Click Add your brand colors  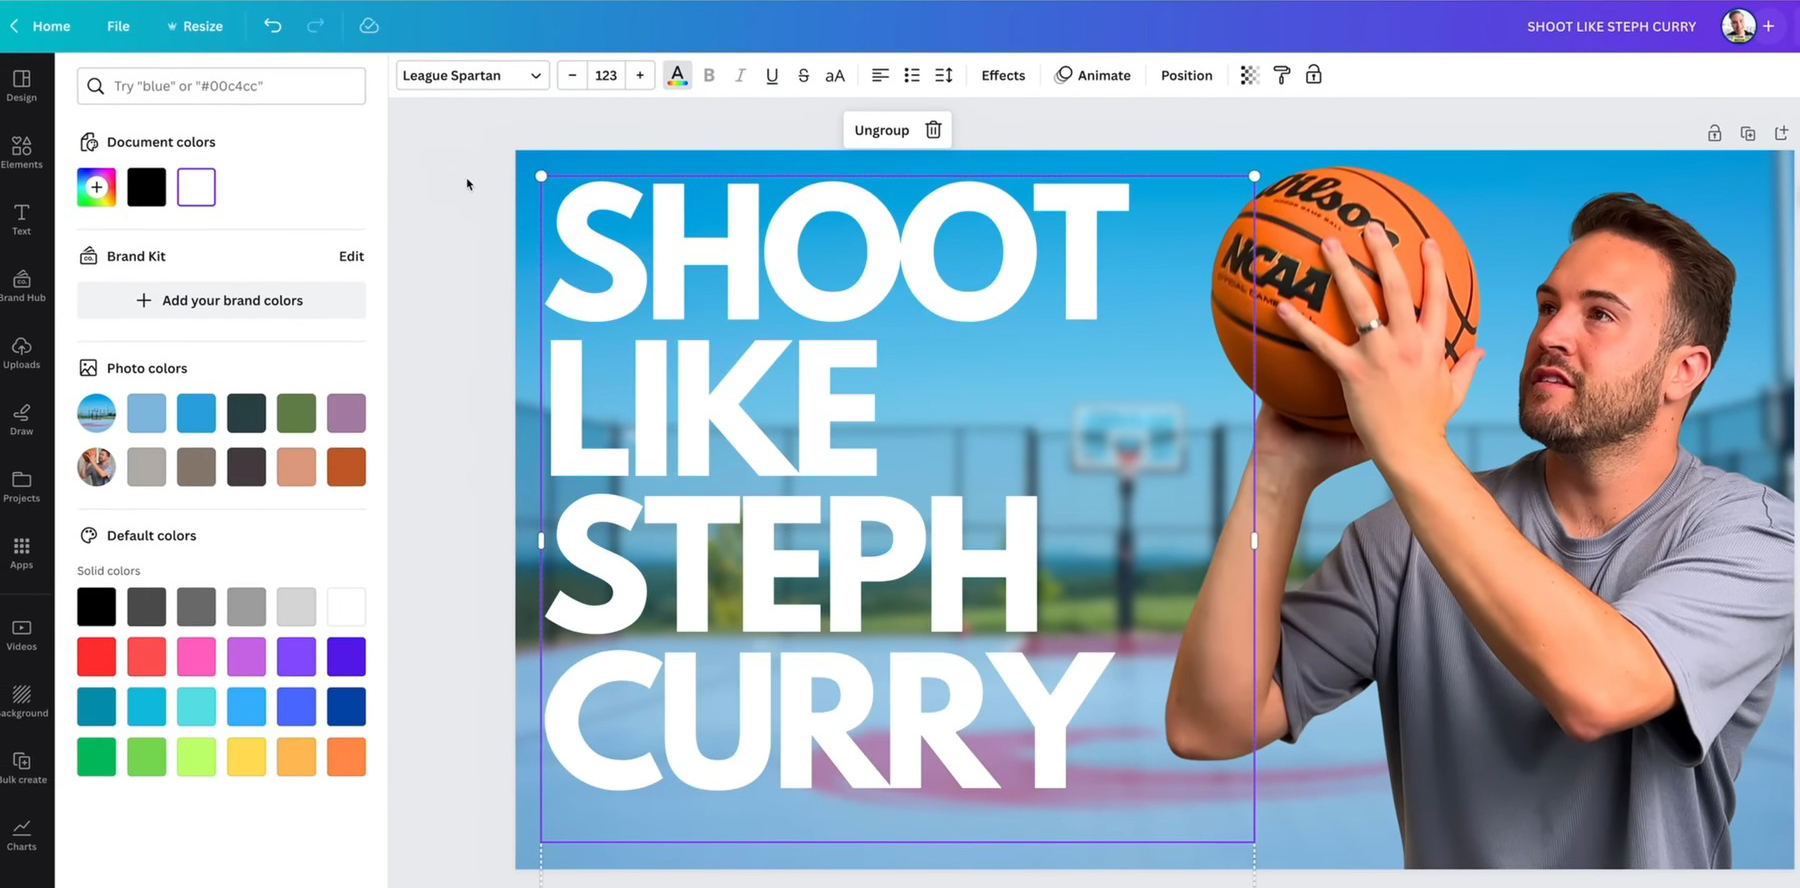[x=221, y=300]
